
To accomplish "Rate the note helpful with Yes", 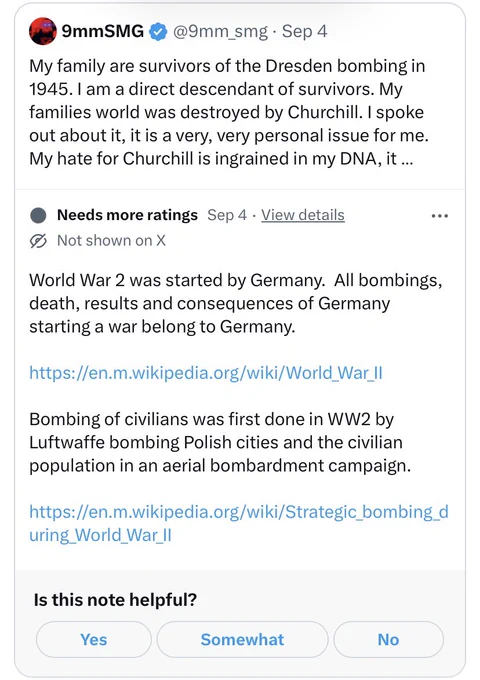I will 94,640.
